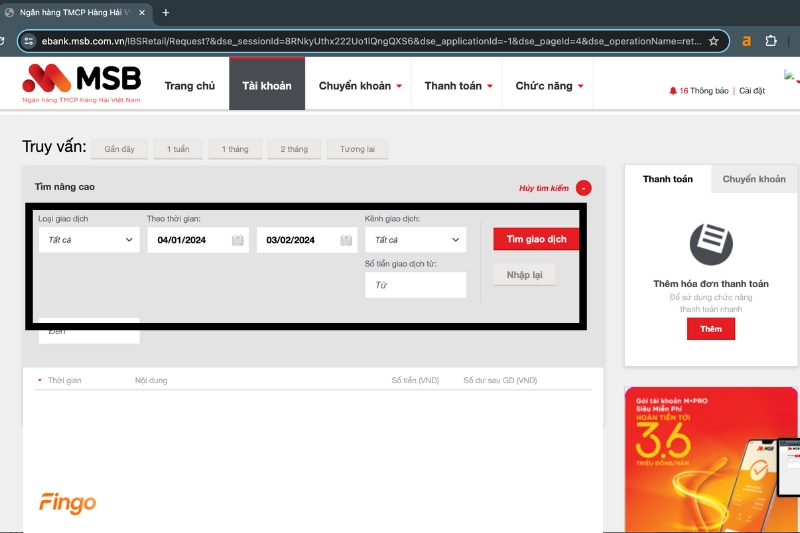Click the Hủy tìm kiếm link

pyautogui.click(x=543, y=188)
